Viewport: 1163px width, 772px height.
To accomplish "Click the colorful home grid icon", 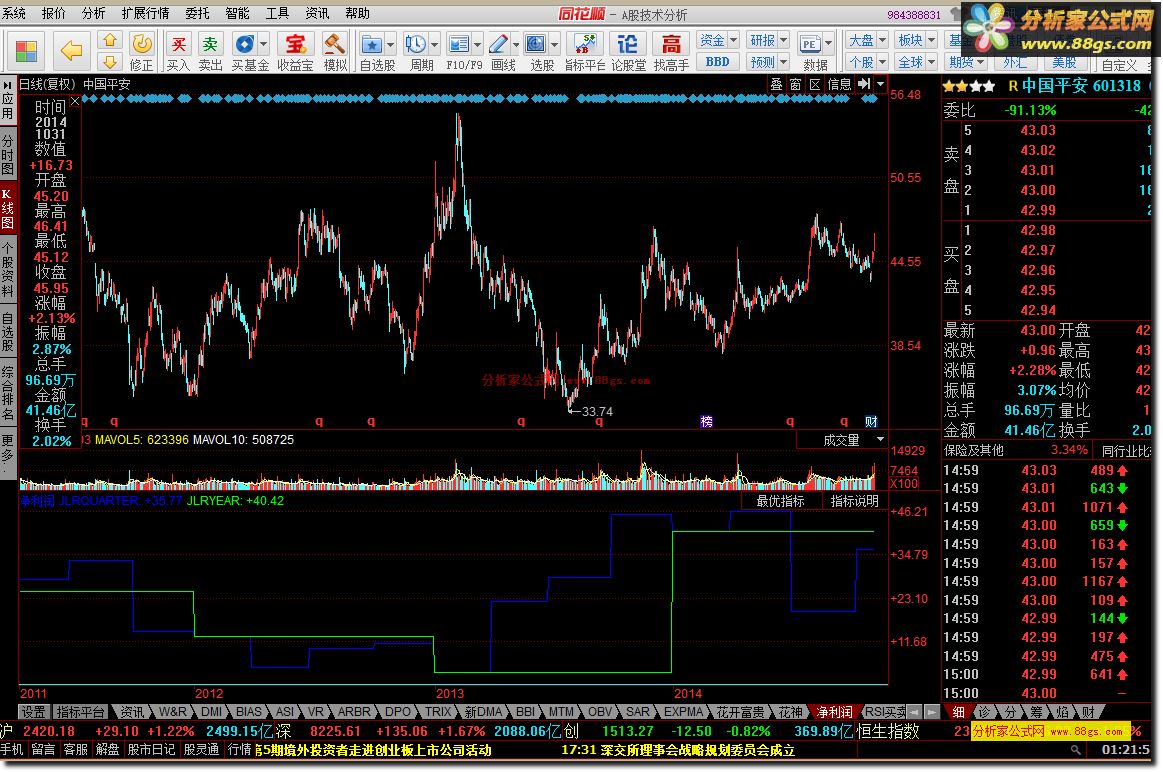I will [26, 51].
